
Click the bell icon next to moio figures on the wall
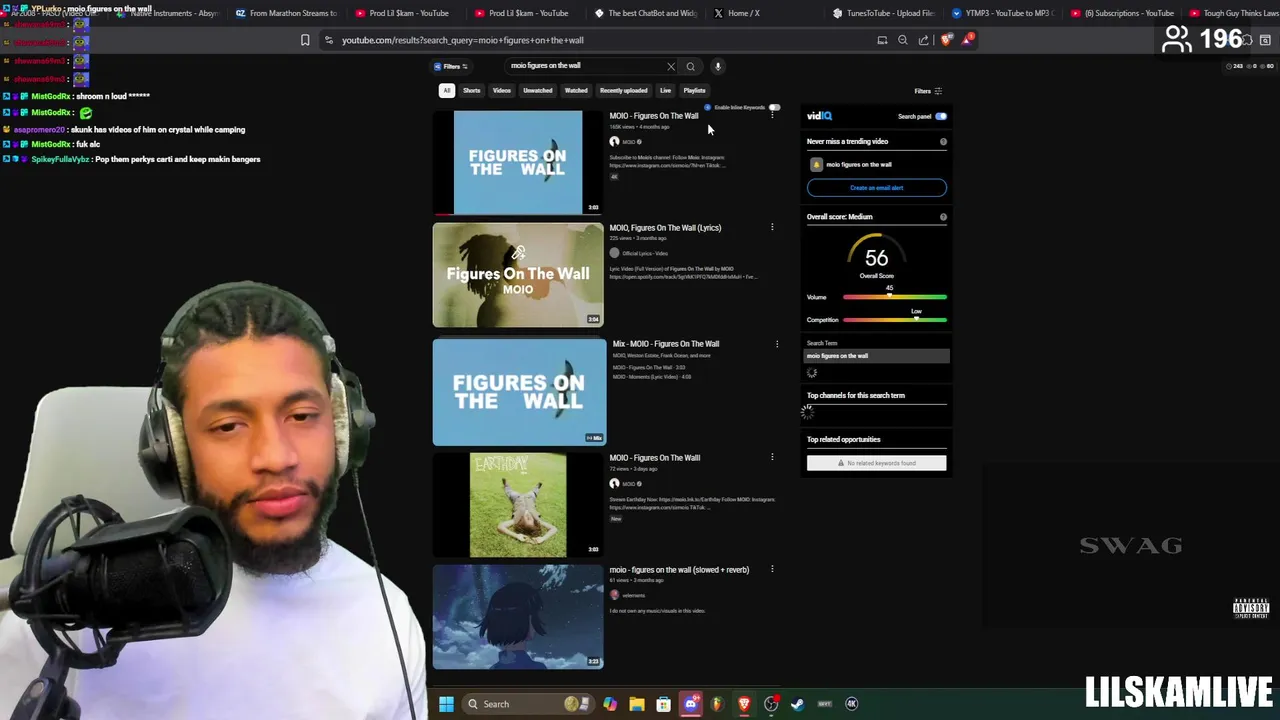(x=816, y=165)
